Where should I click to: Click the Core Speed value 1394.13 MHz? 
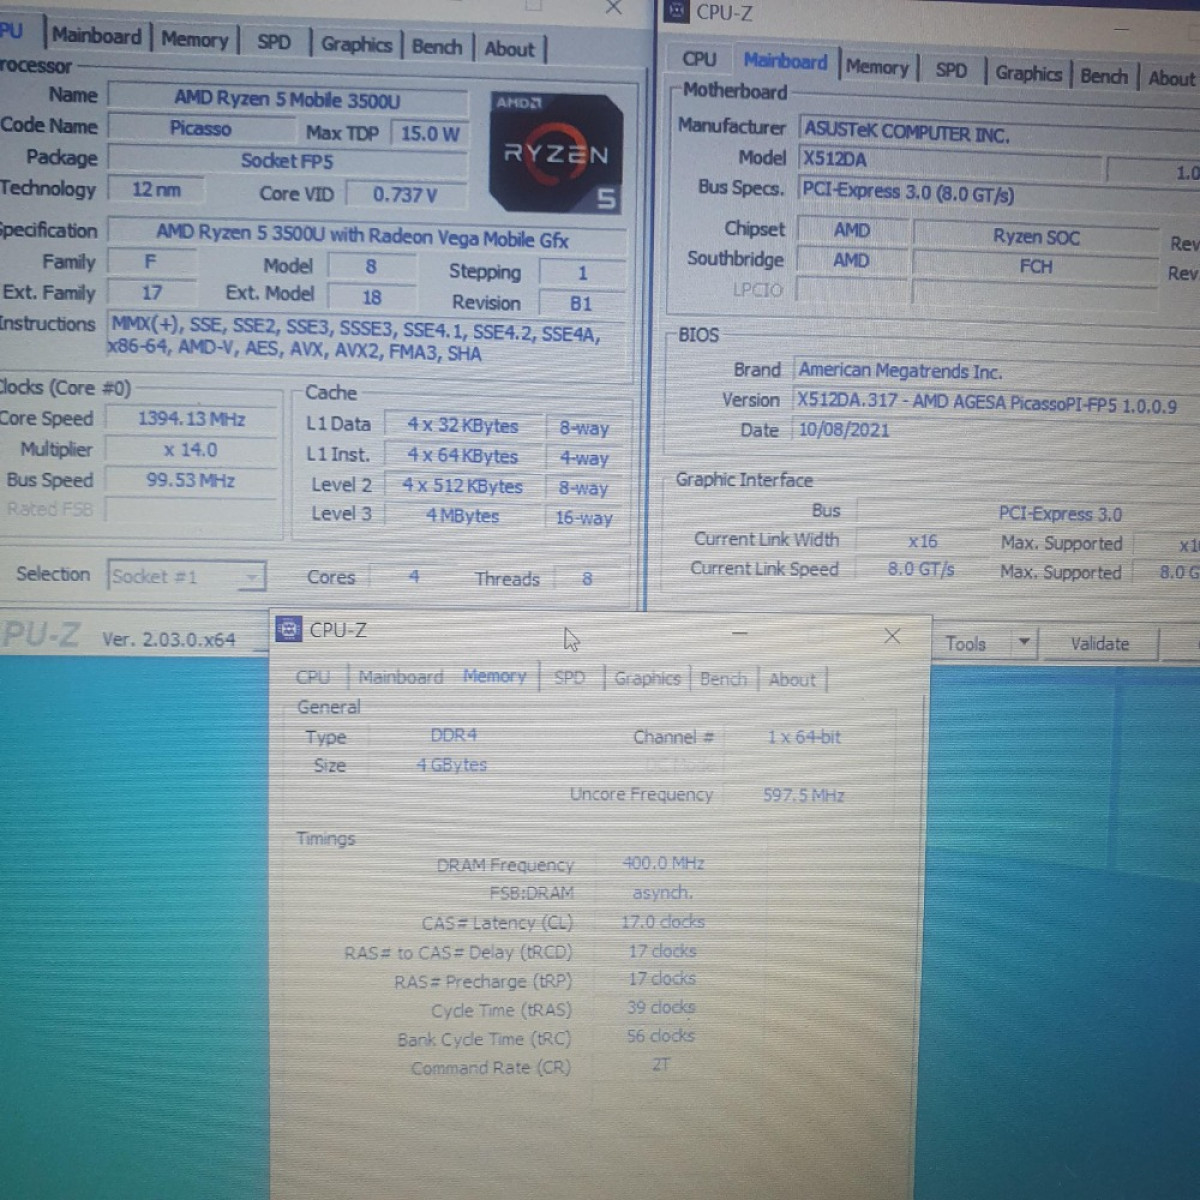click(x=191, y=419)
